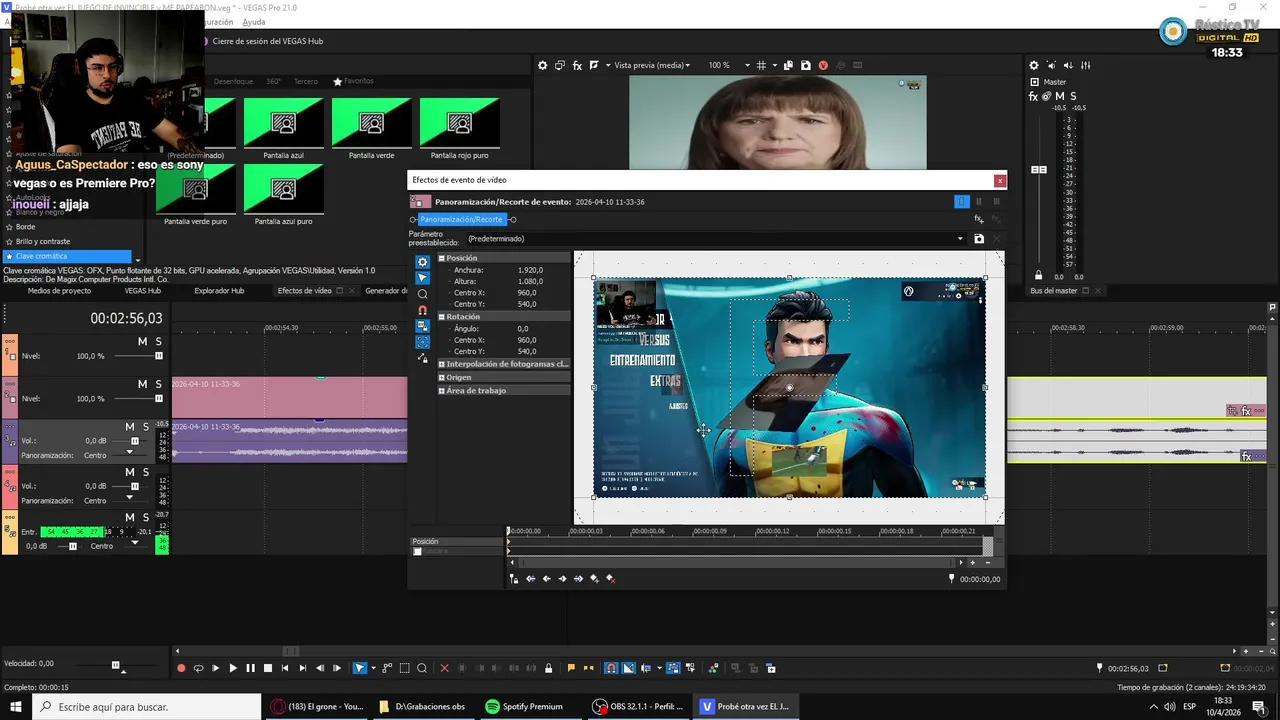This screenshot has width=1280, height=720.
Task: Choose the Zoom edit tool magnifier
Action: (x=422, y=668)
